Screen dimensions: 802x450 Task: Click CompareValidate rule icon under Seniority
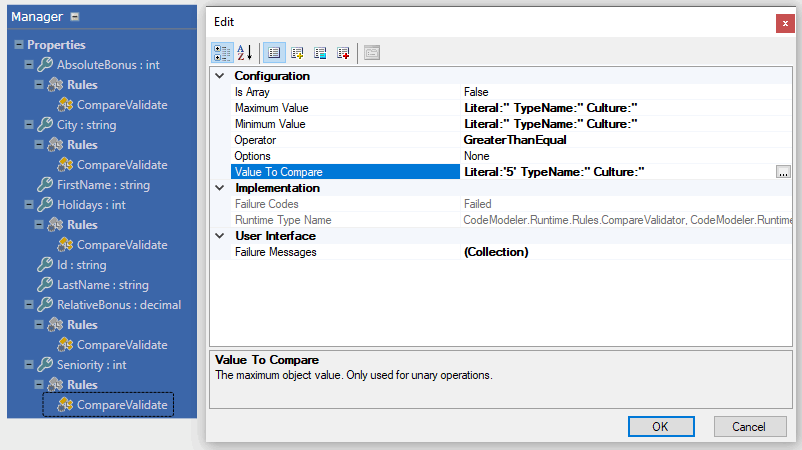point(65,404)
